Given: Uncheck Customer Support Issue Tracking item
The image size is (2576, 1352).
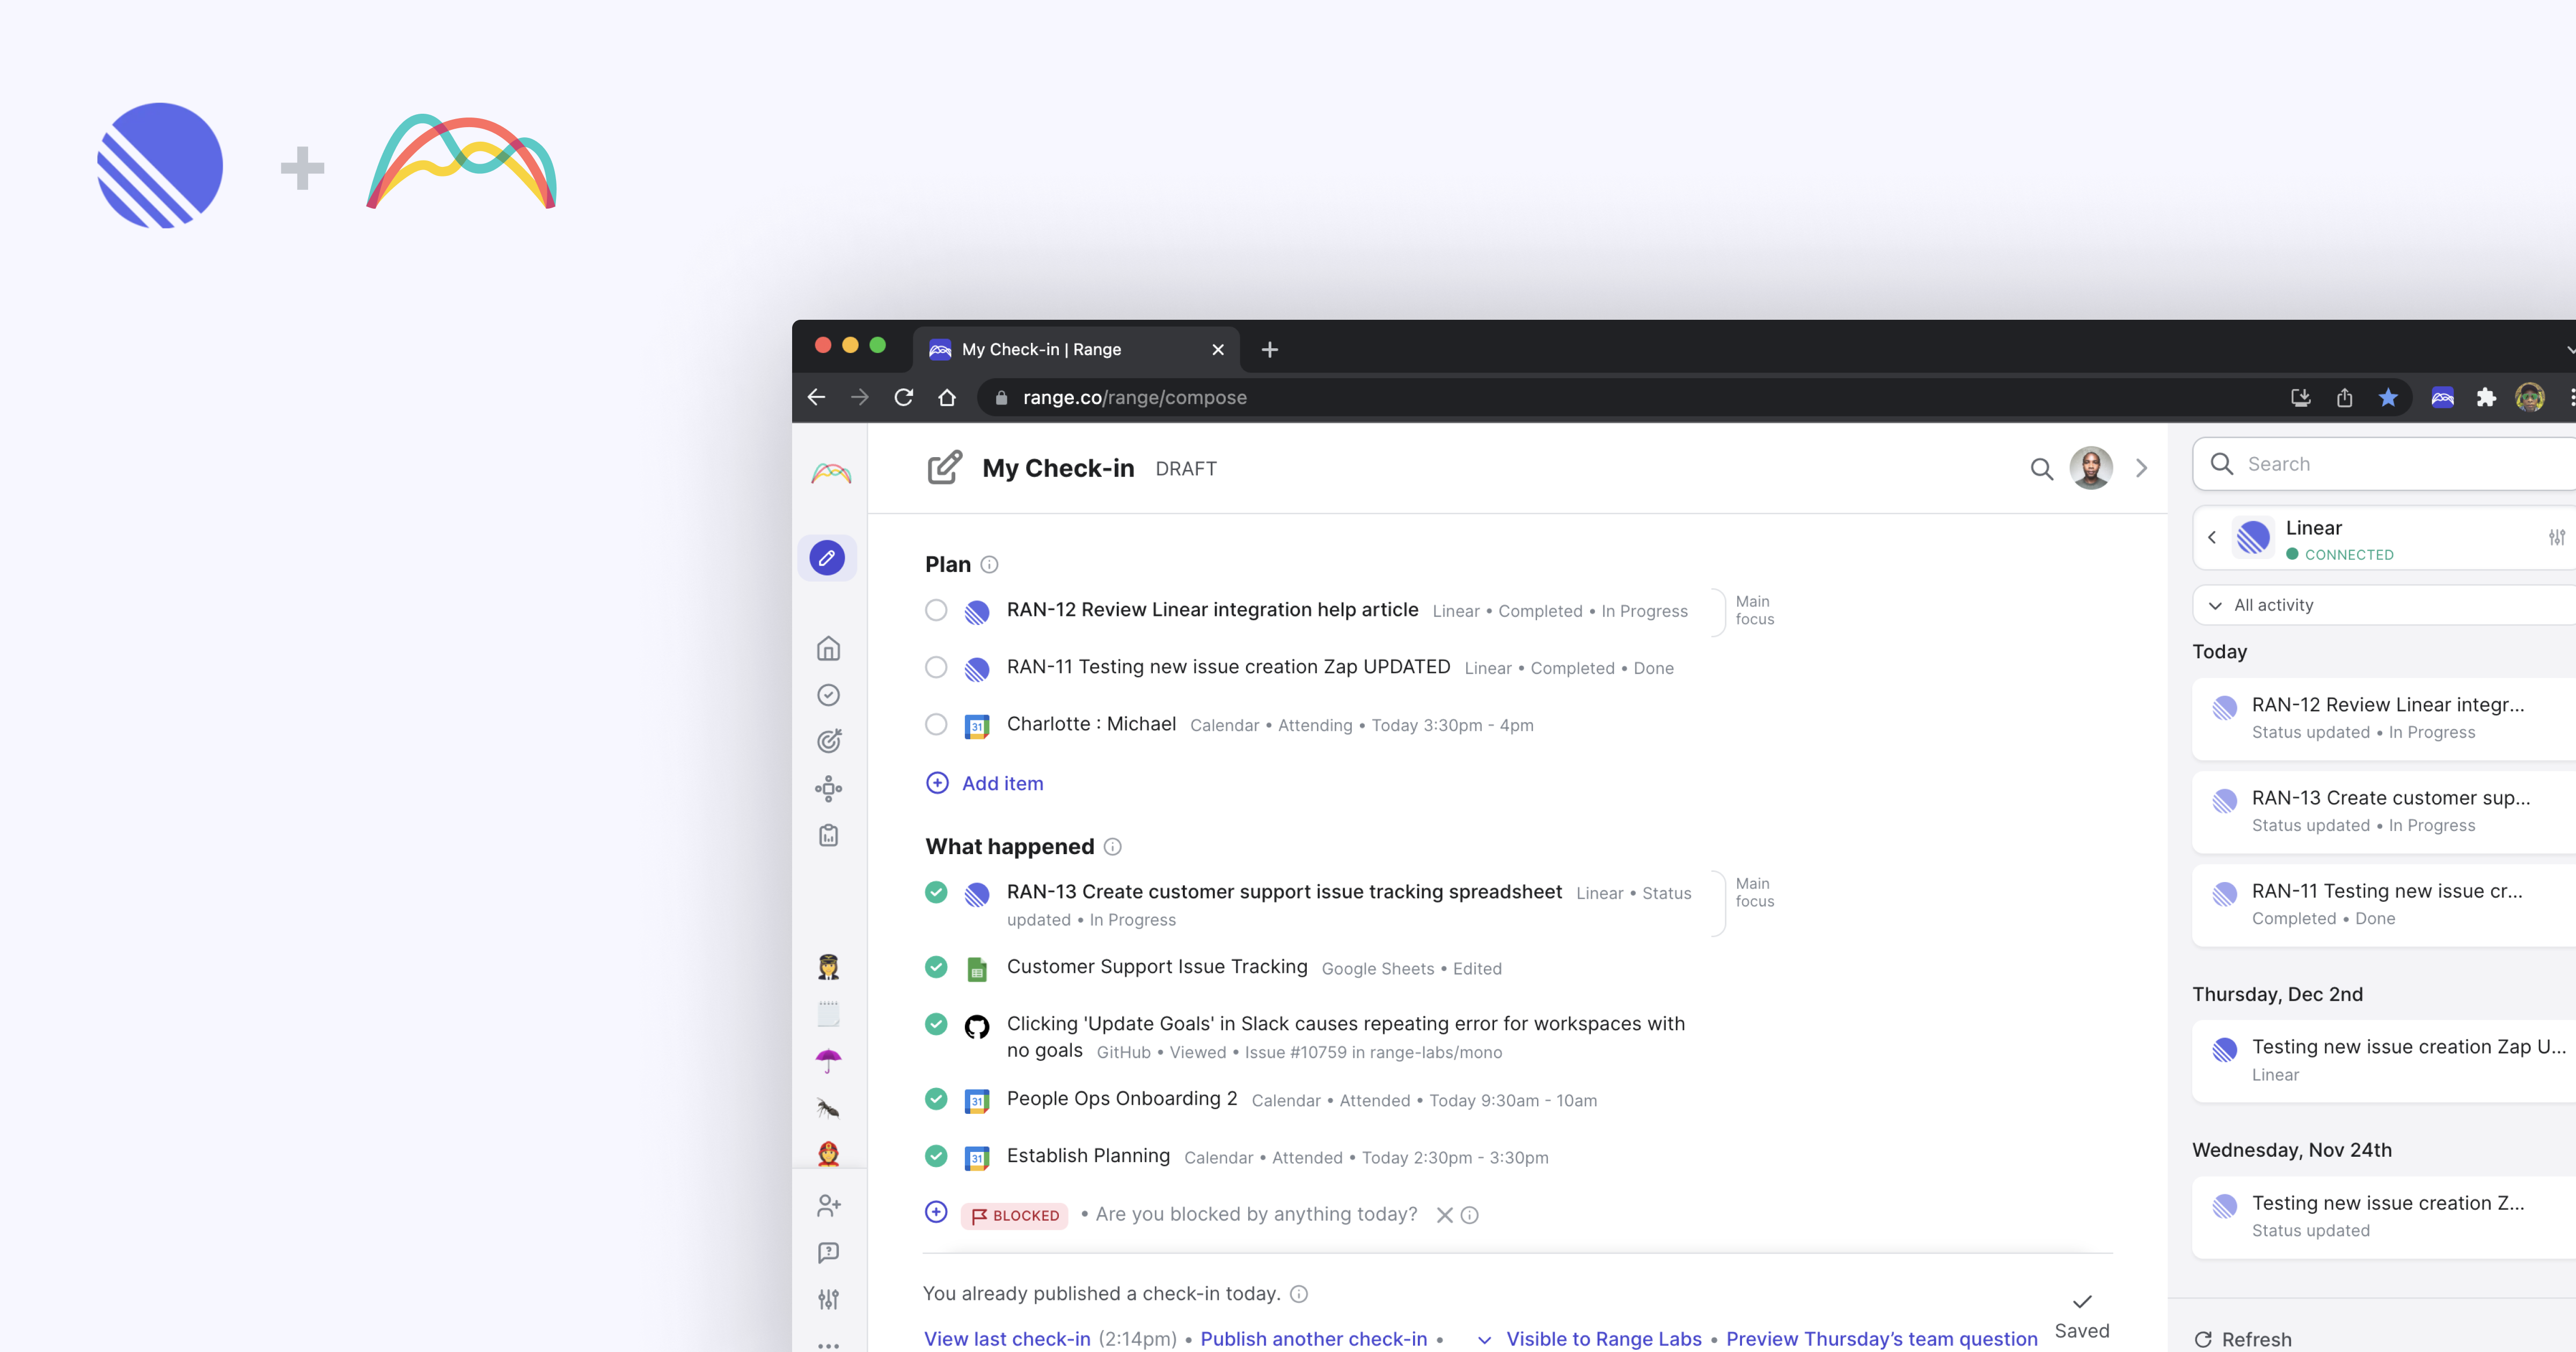Looking at the screenshot, I should [x=936, y=967].
